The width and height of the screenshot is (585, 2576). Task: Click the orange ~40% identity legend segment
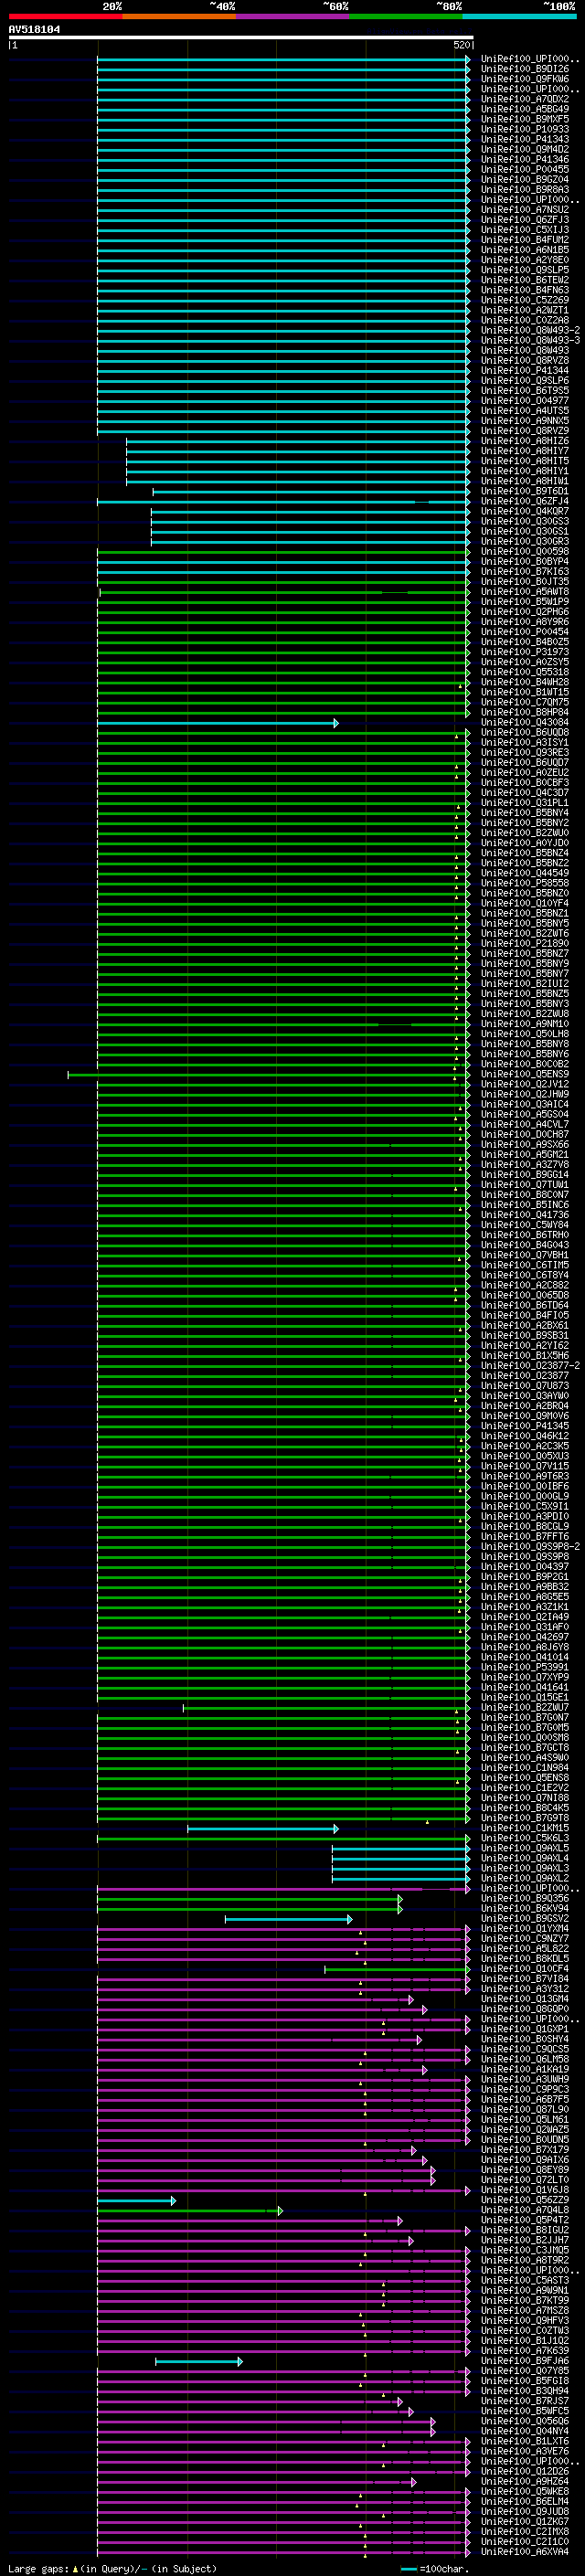179,16
